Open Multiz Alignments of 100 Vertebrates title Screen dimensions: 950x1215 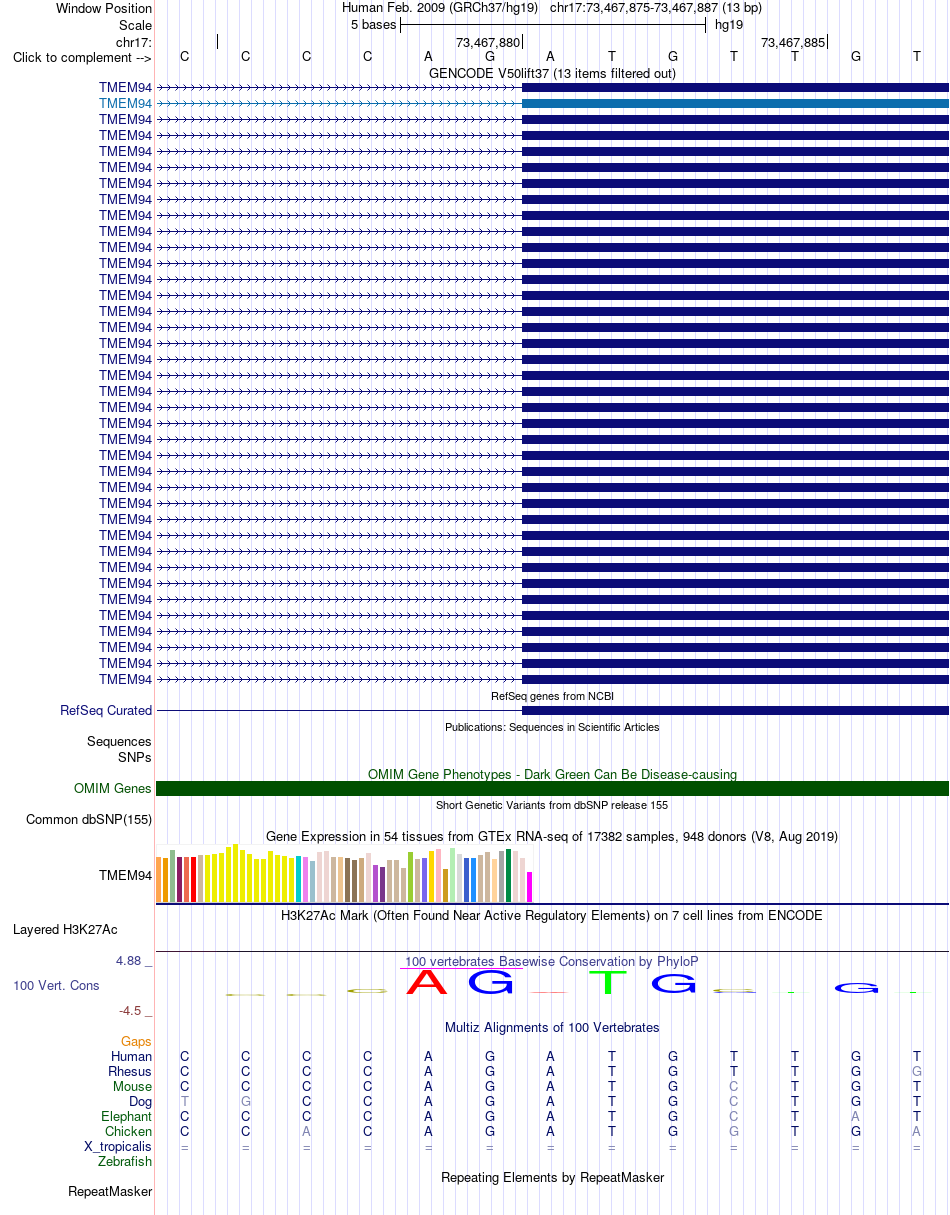click(x=552, y=1027)
